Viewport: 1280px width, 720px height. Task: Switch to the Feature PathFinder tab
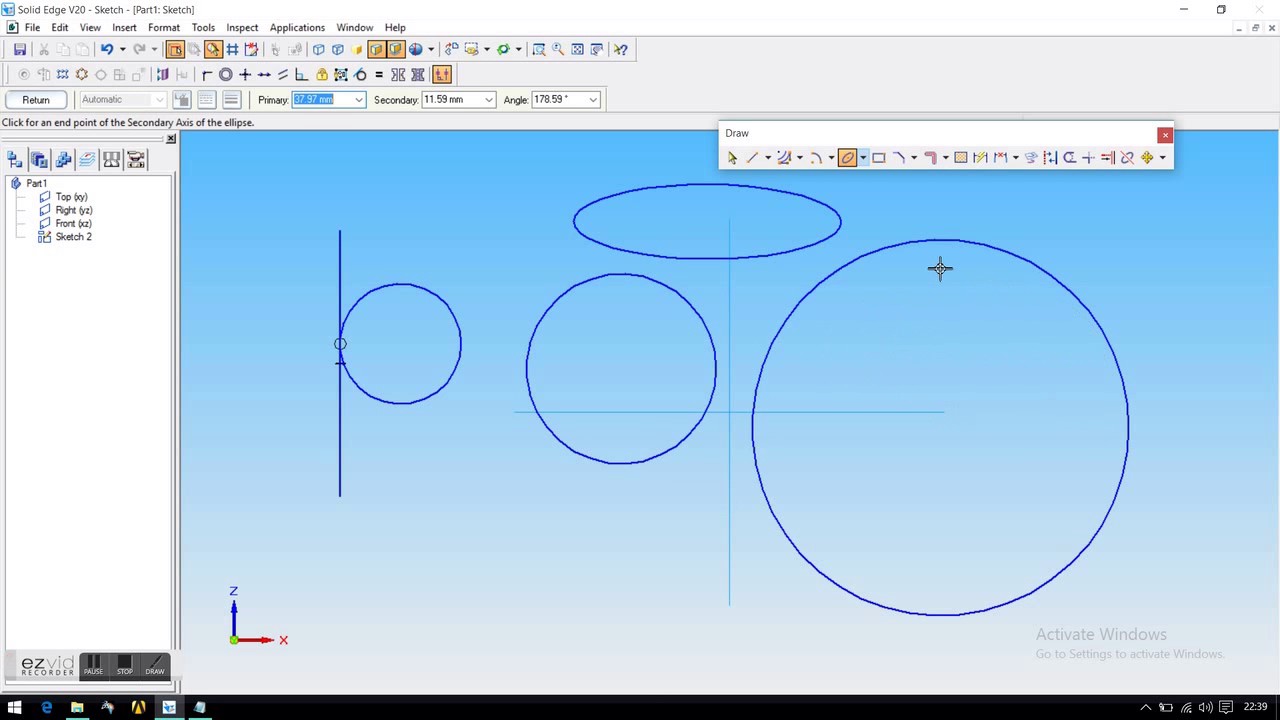point(14,160)
